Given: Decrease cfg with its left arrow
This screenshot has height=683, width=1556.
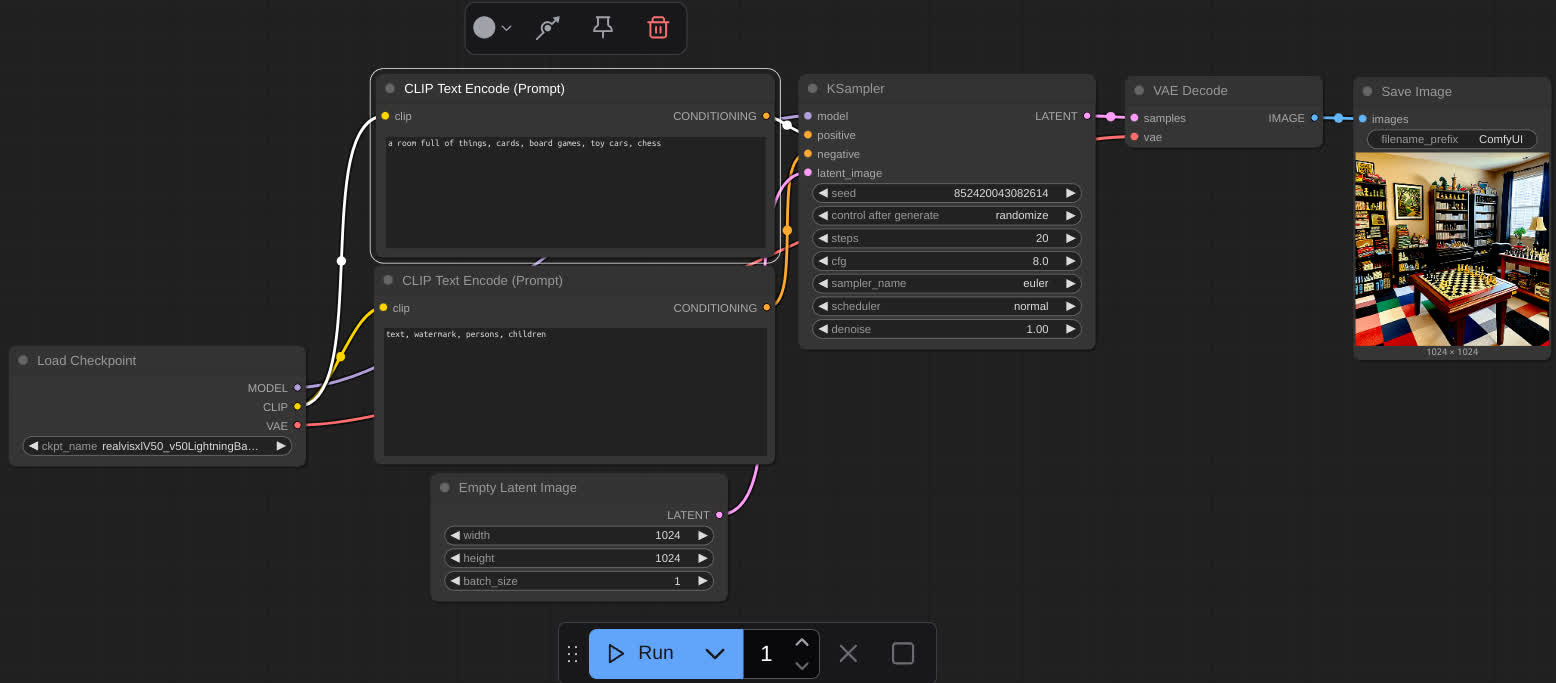Looking at the screenshot, I should click(x=825, y=261).
